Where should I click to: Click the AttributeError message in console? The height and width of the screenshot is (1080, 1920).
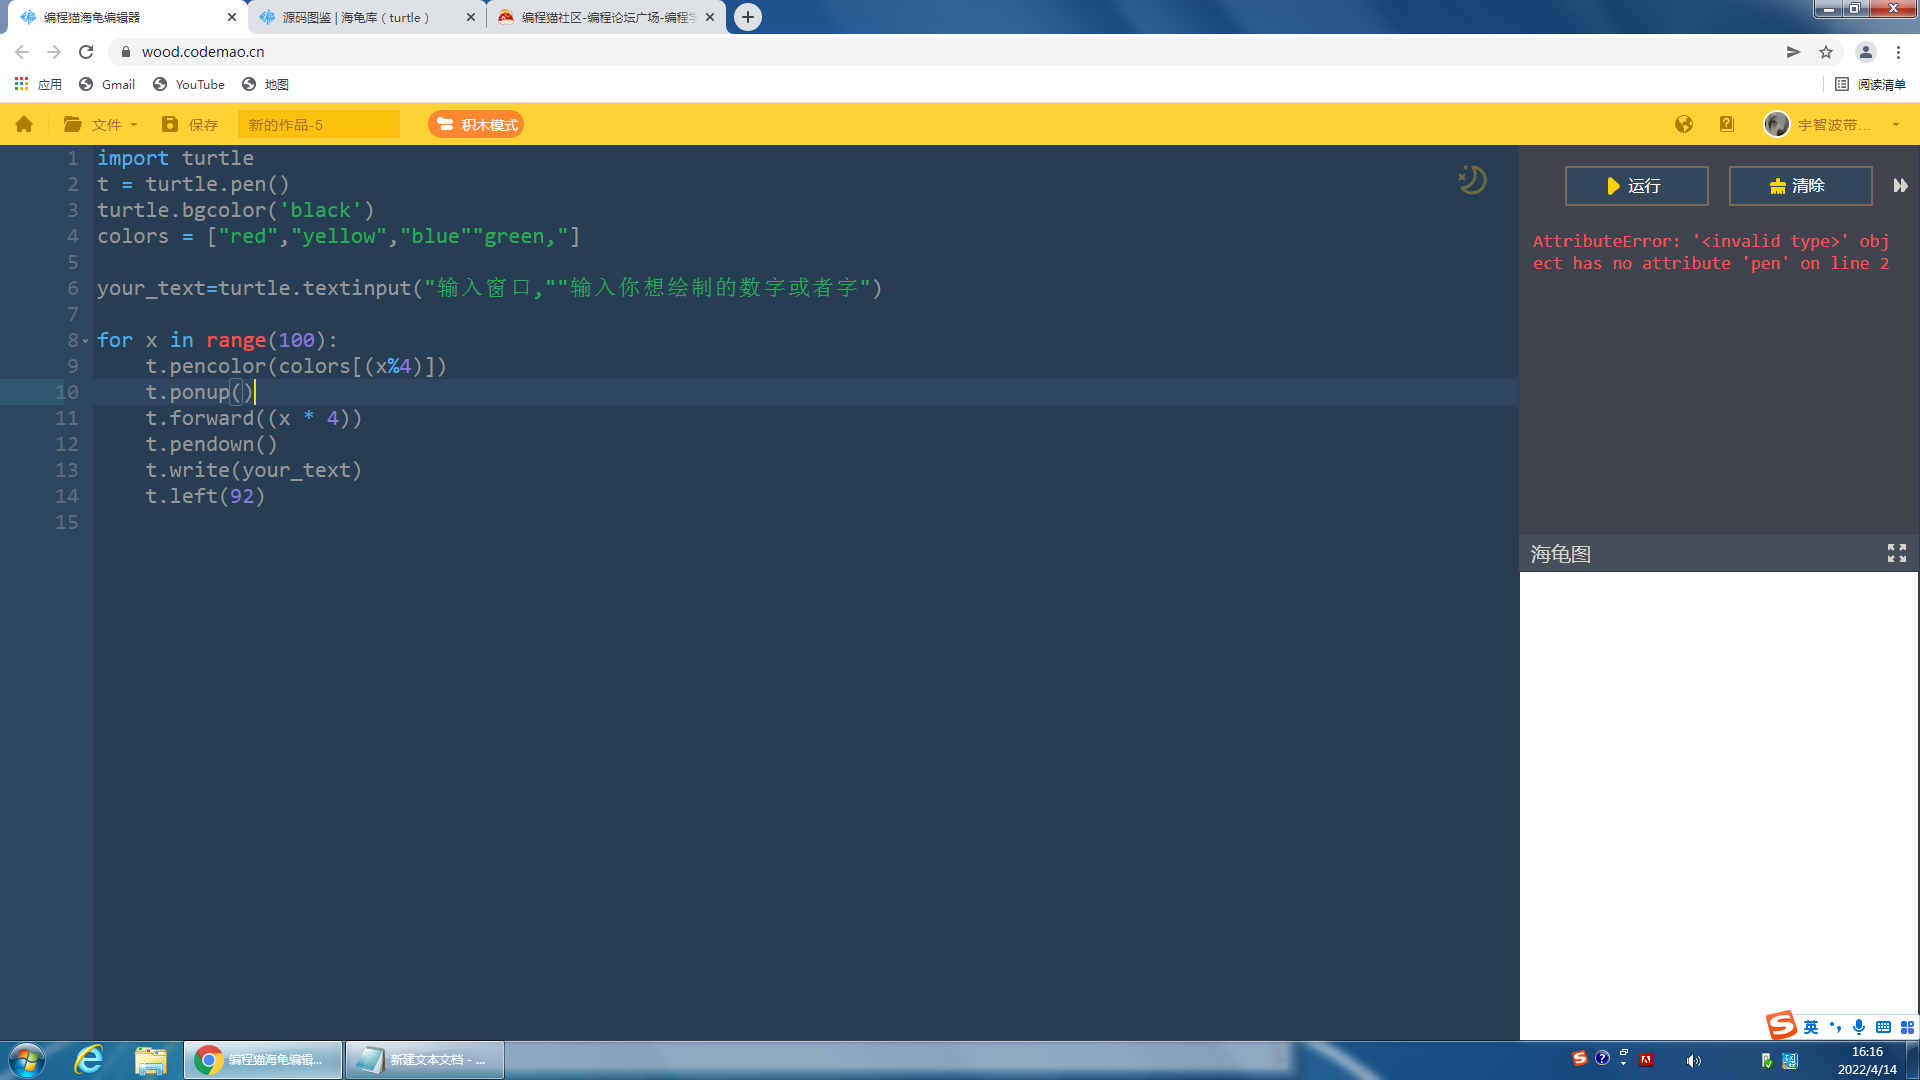pos(1711,252)
